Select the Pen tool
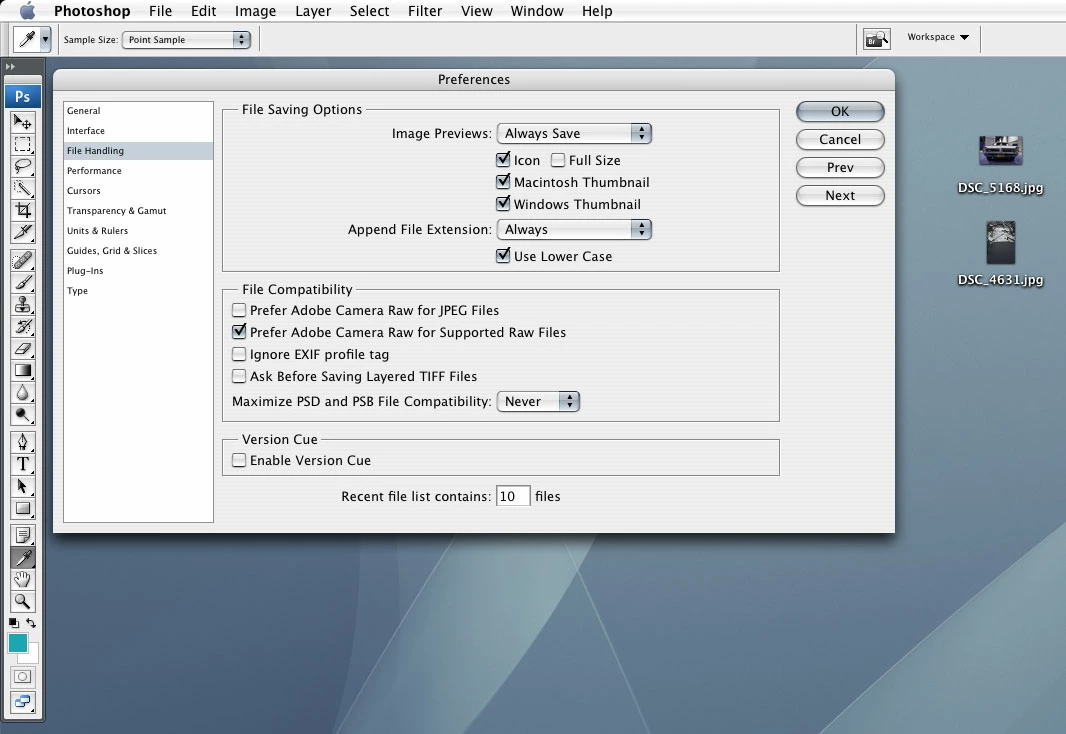Screen dimensions: 1066x734 [x=22, y=442]
